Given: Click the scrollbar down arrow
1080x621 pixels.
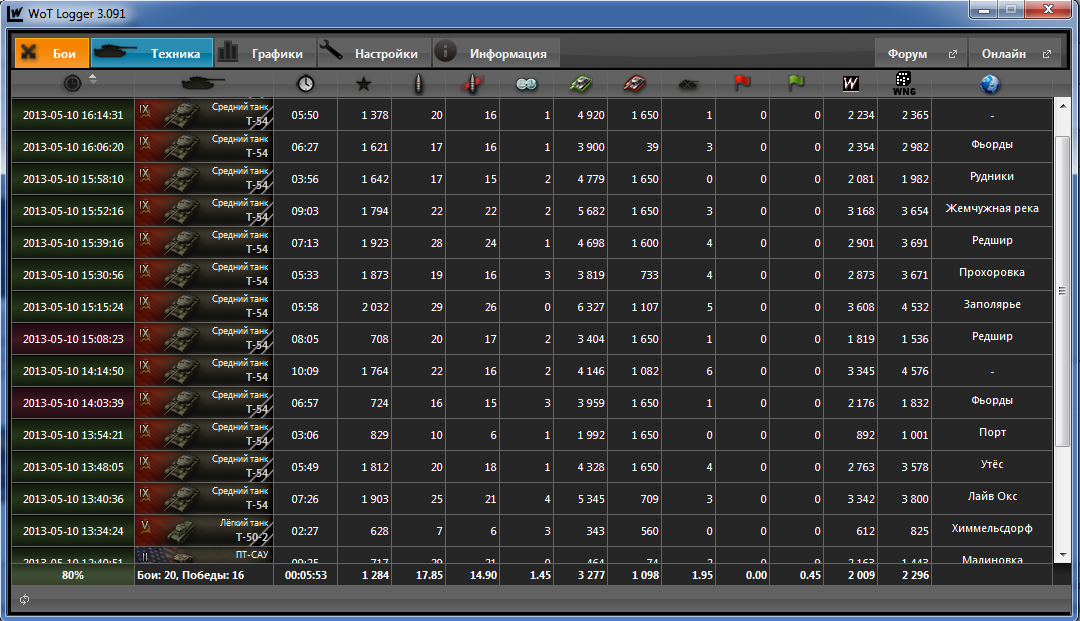Looking at the screenshot, I should 1062,554.
